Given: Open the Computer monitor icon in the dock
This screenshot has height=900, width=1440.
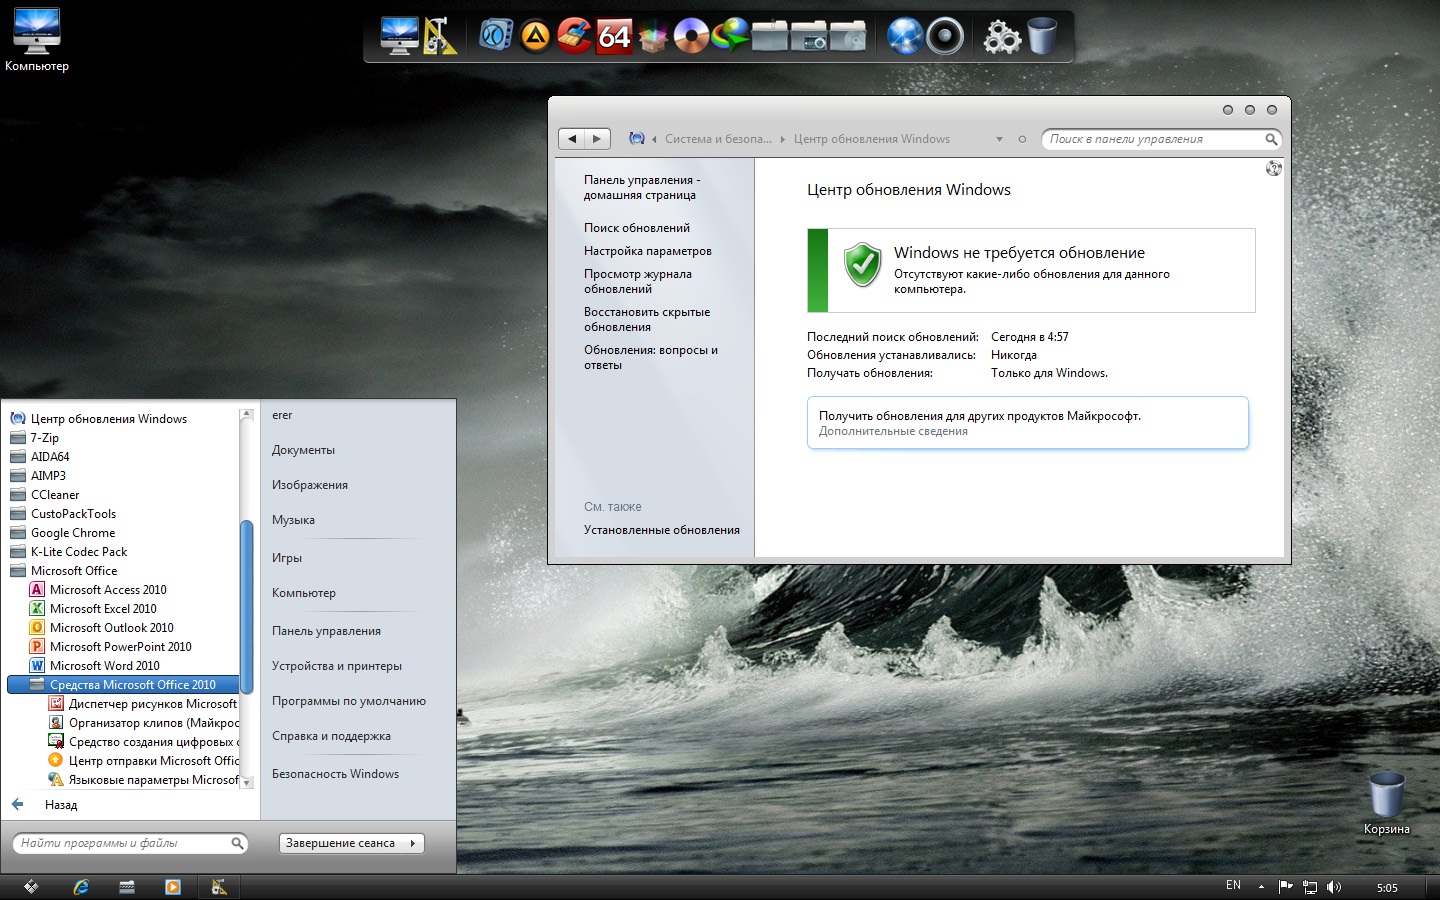Looking at the screenshot, I should (x=400, y=36).
